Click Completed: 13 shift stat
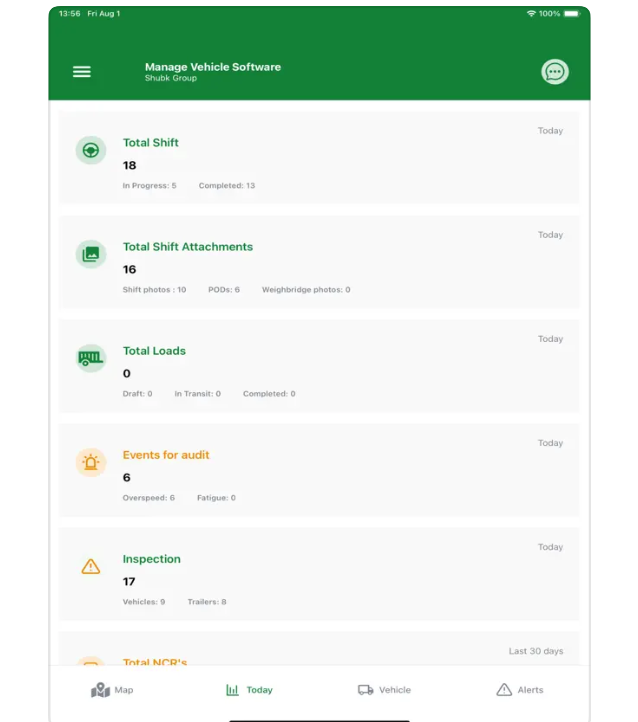This screenshot has width=638, height=722. [x=227, y=186]
